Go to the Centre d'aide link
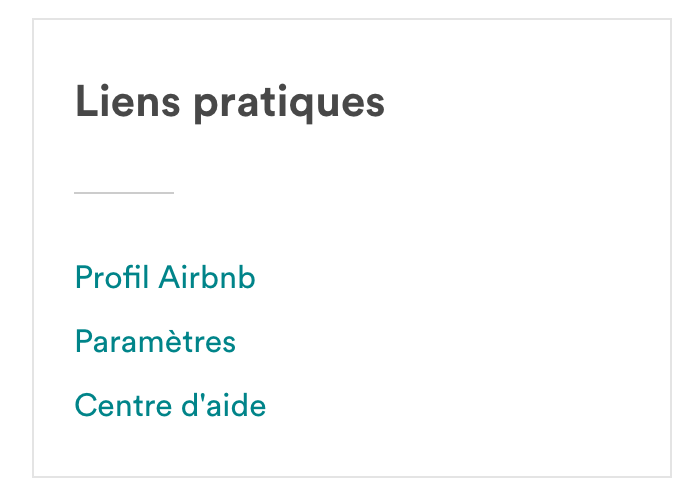Screen dimensions: 696x494 (x=170, y=406)
